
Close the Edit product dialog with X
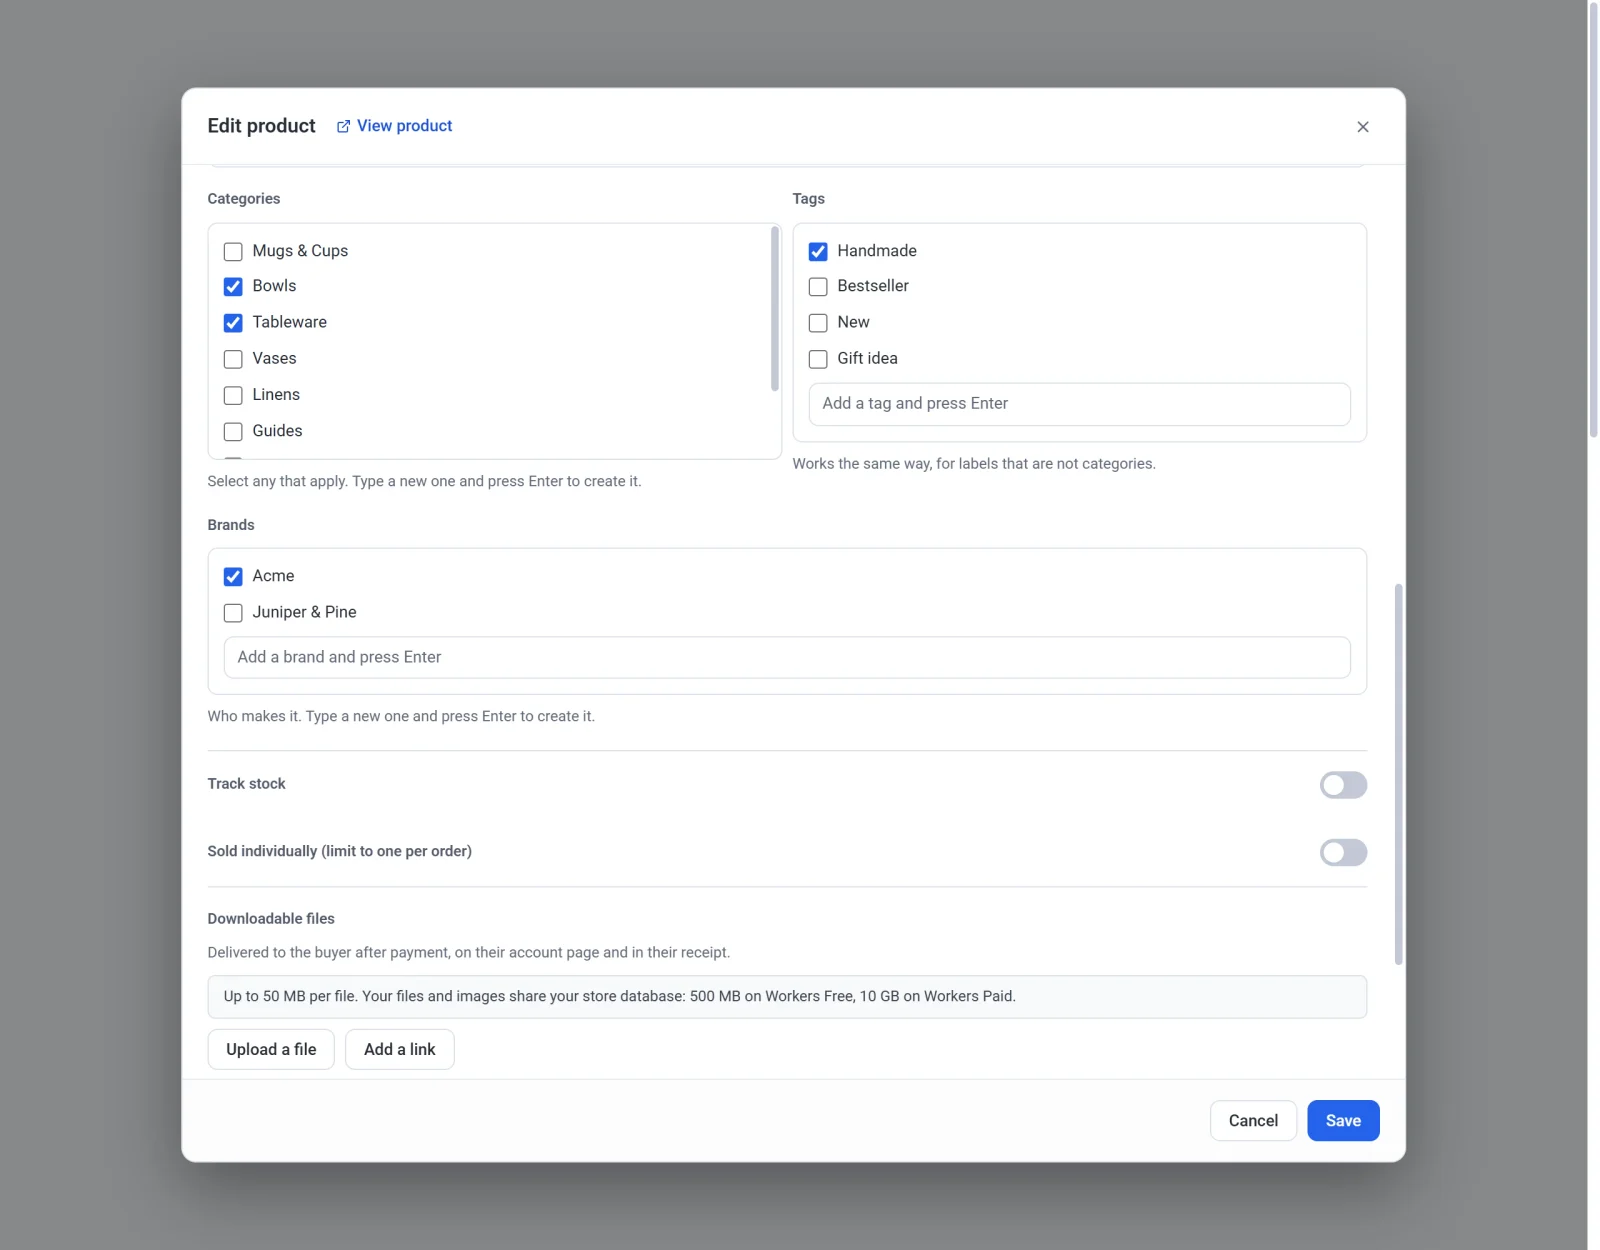1362,127
